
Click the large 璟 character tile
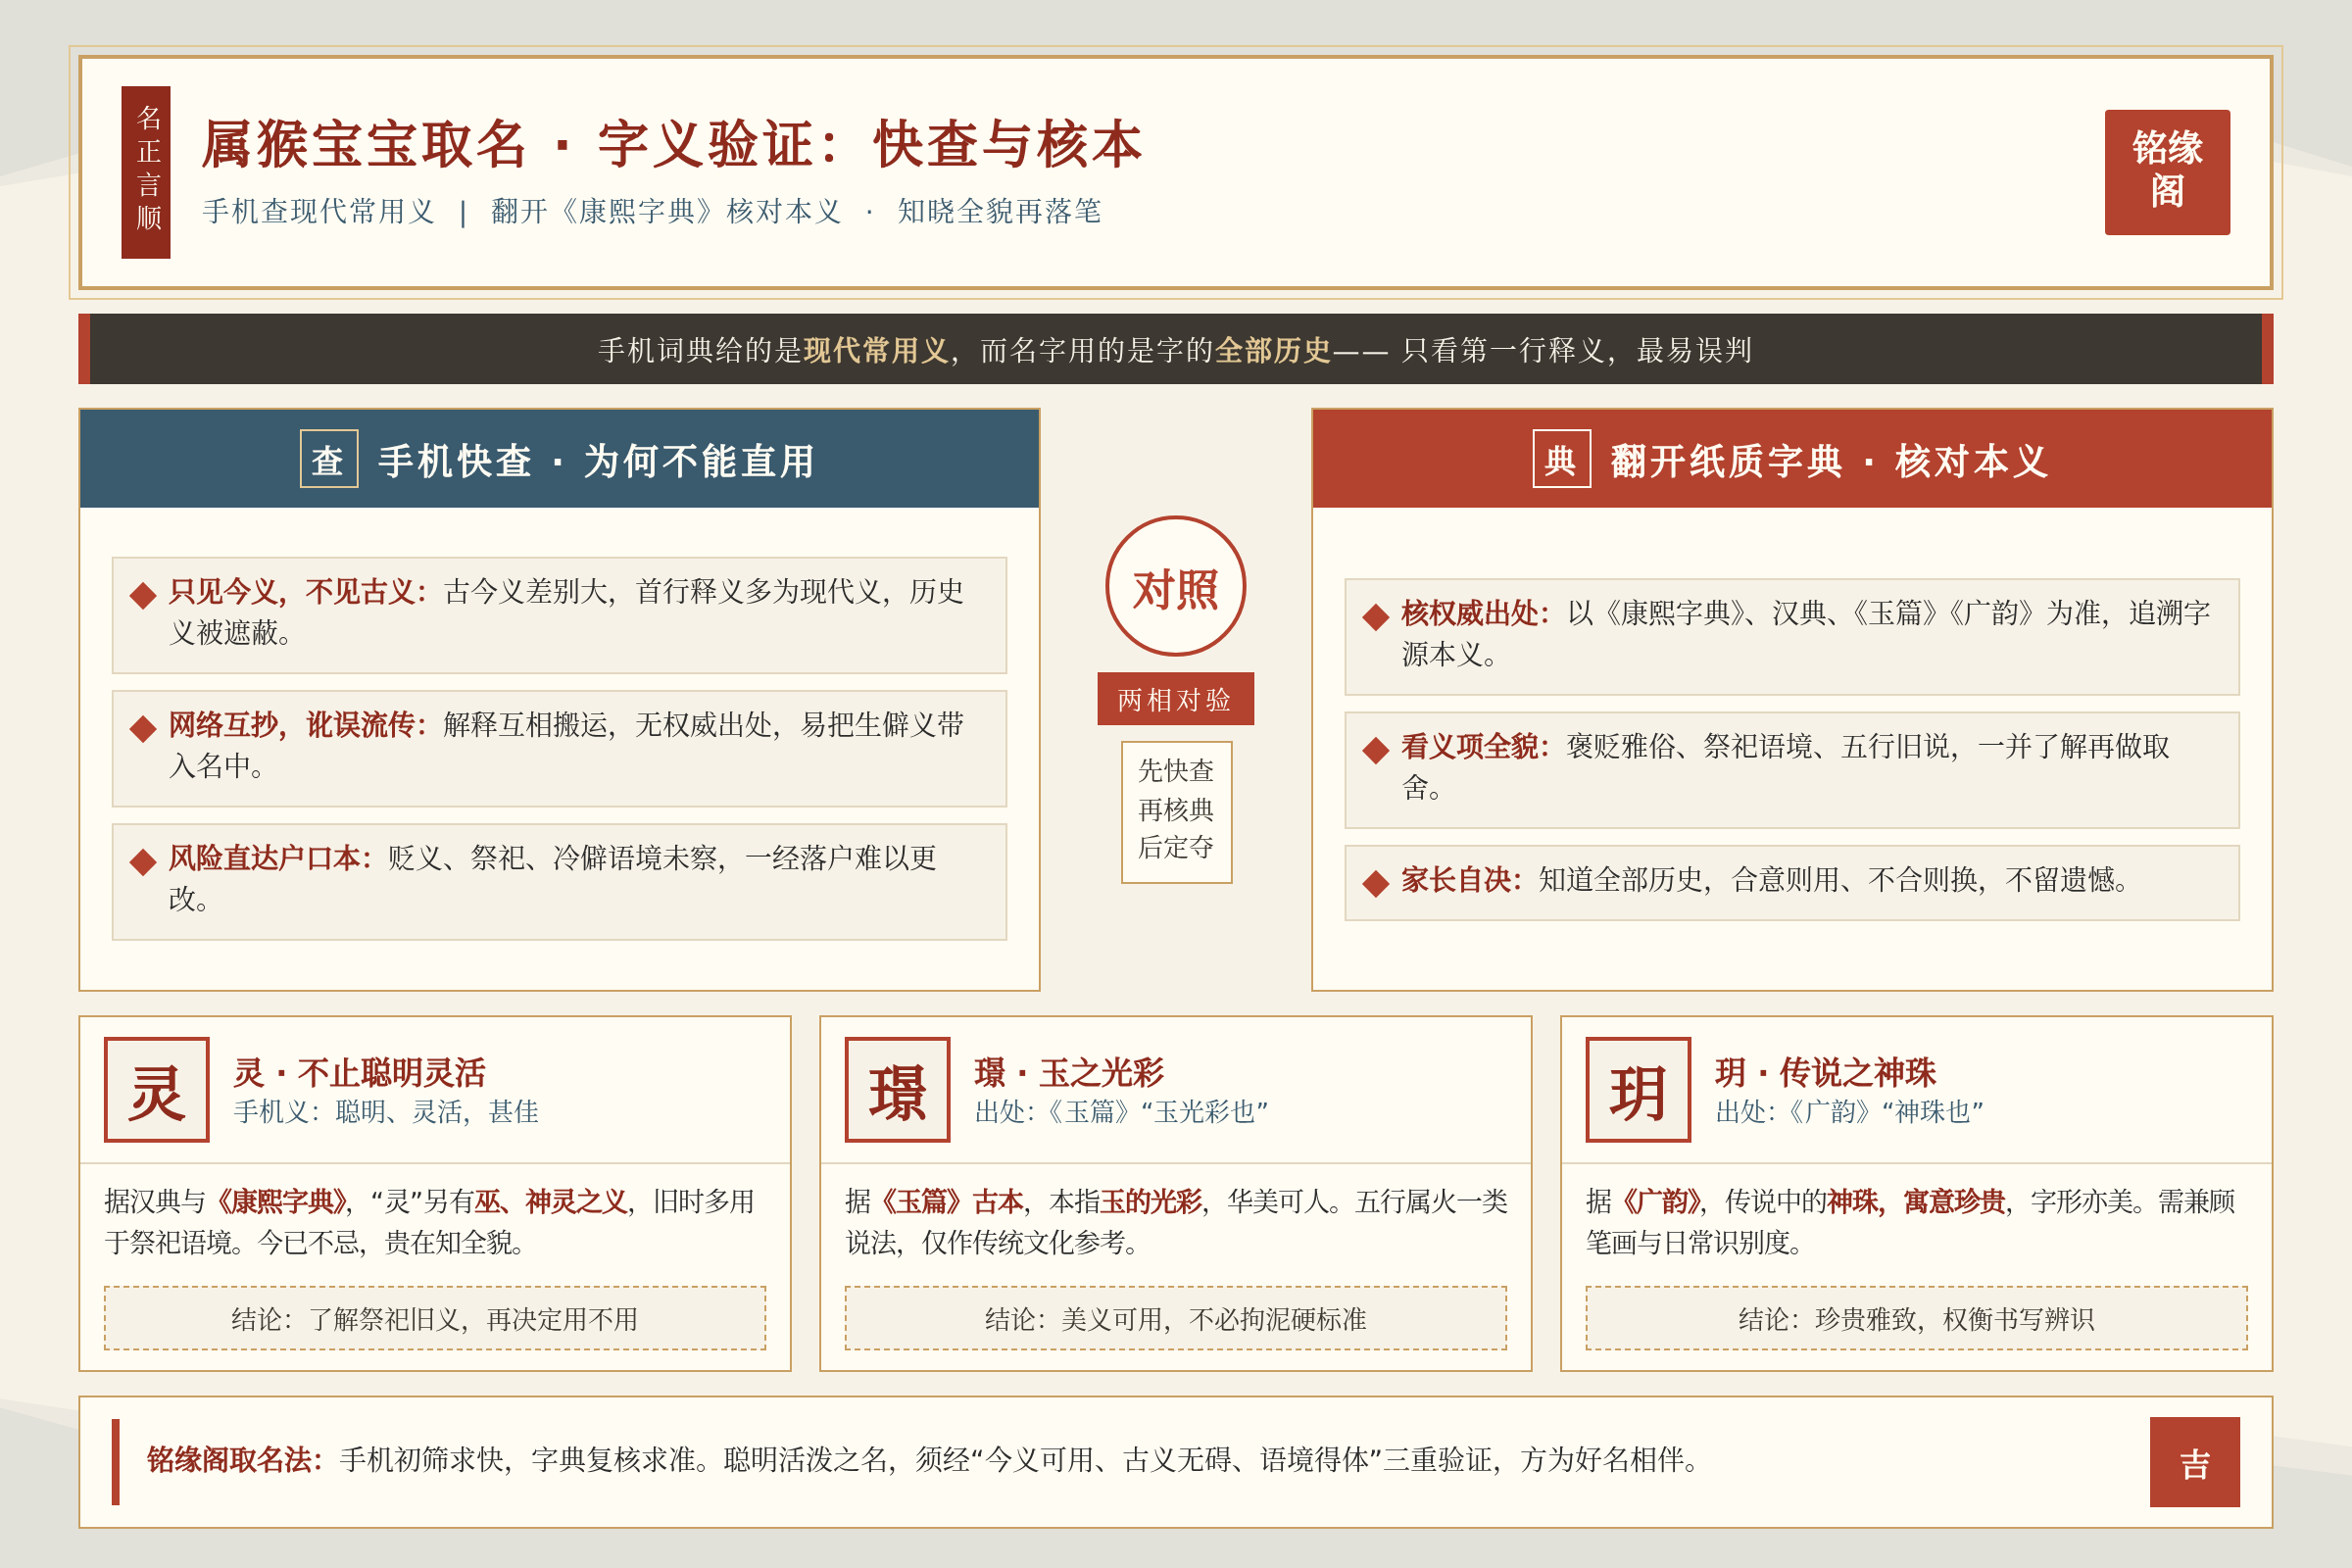[x=897, y=1089]
